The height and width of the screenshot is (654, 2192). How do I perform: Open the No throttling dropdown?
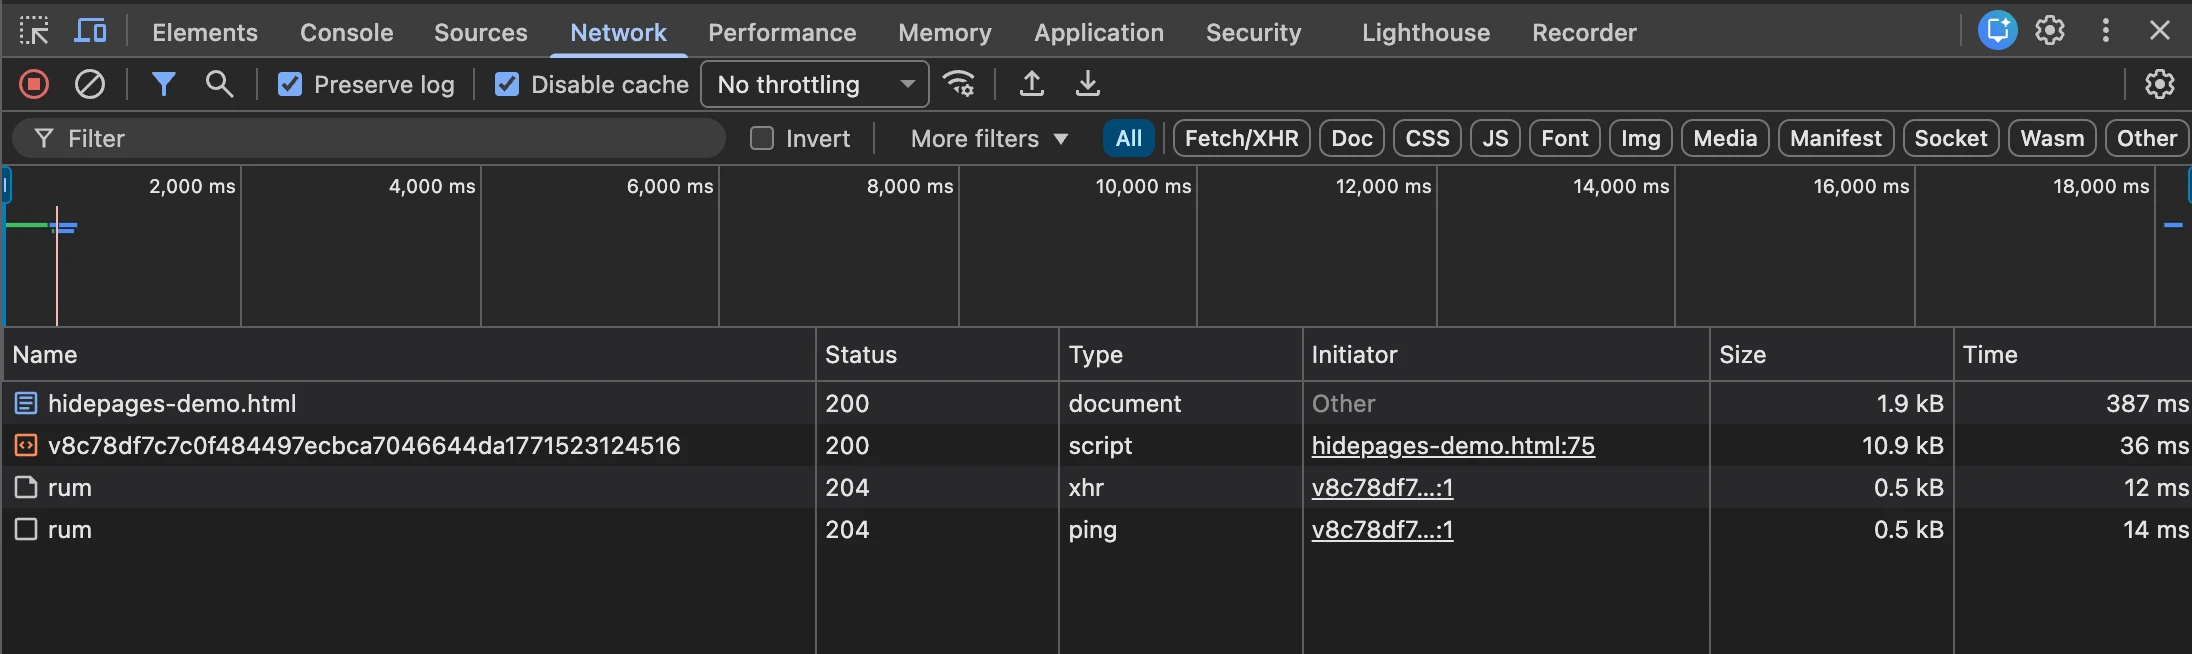point(815,84)
